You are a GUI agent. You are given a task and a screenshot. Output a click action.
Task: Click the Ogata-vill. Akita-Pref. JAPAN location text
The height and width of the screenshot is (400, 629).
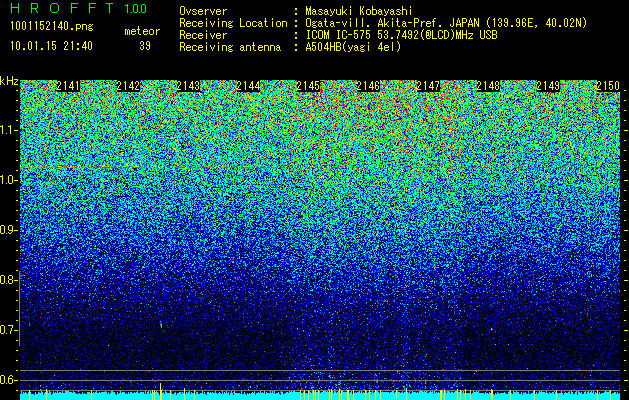(x=446, y=23)
